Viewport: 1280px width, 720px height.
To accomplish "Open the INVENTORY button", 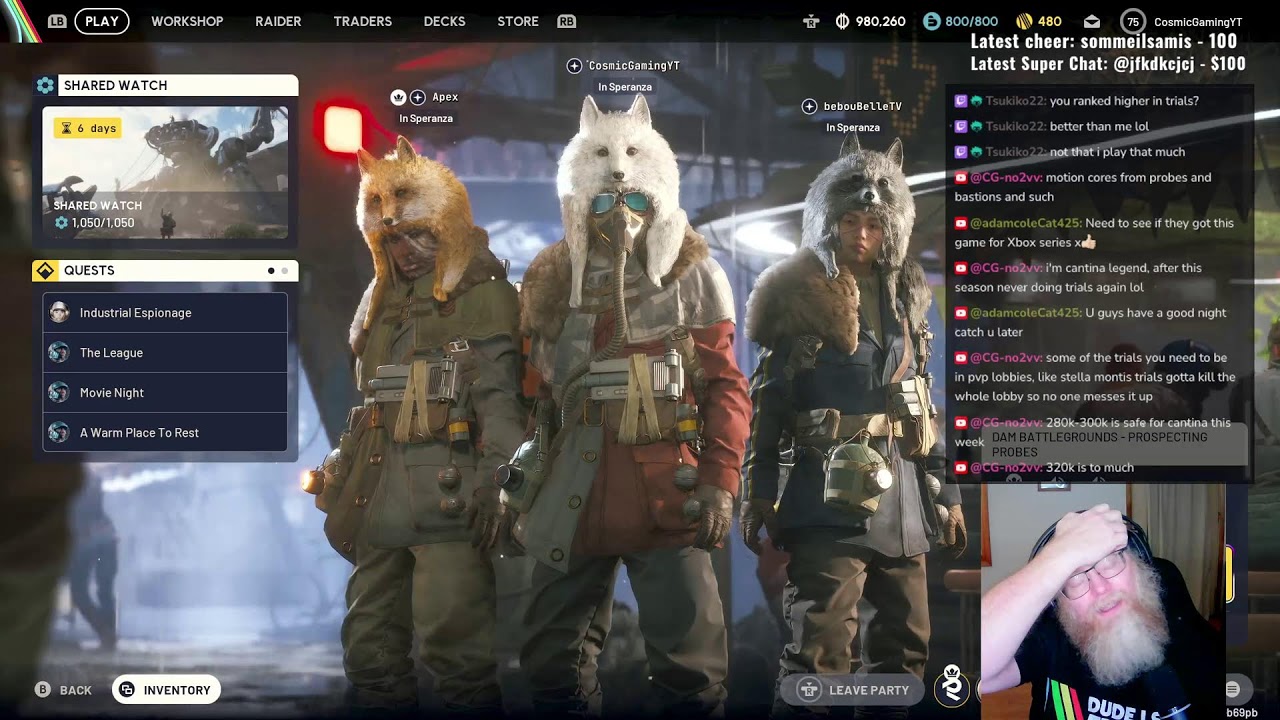I will tap(166, 690).
